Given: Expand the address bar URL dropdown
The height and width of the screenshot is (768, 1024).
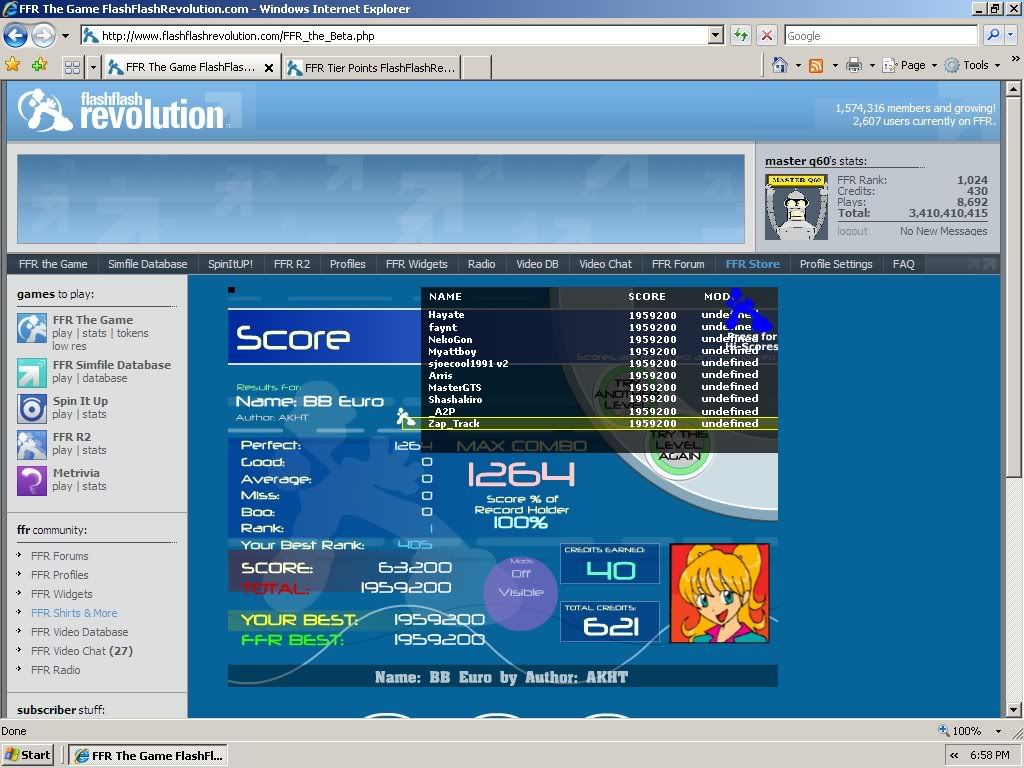Looking at the screenshot, I should coord(716,35).
